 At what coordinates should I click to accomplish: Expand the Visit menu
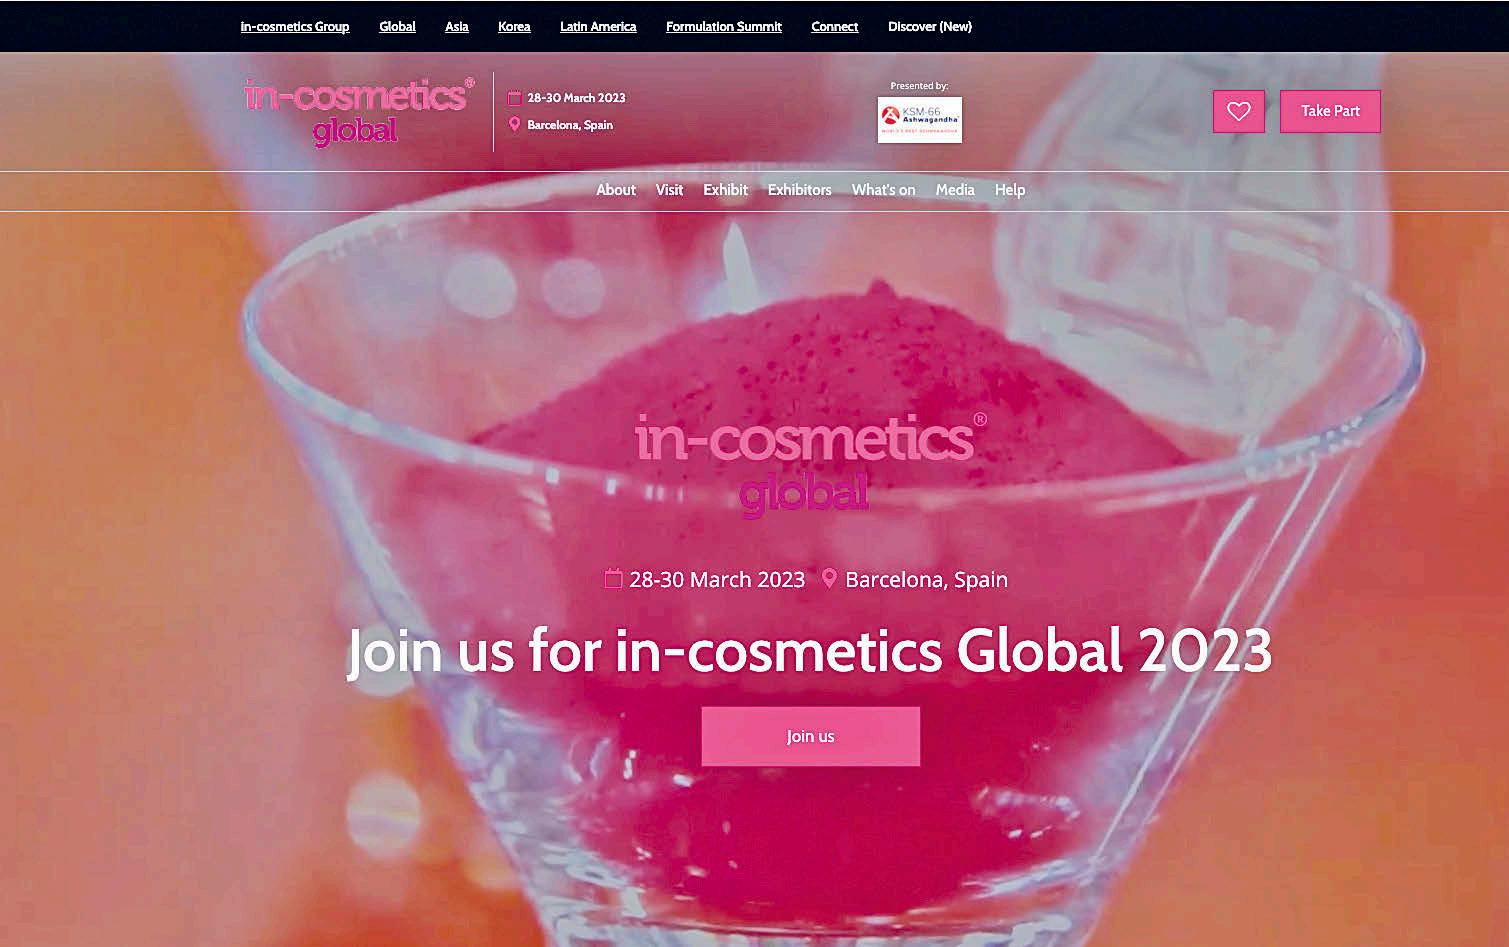[669, 190]
